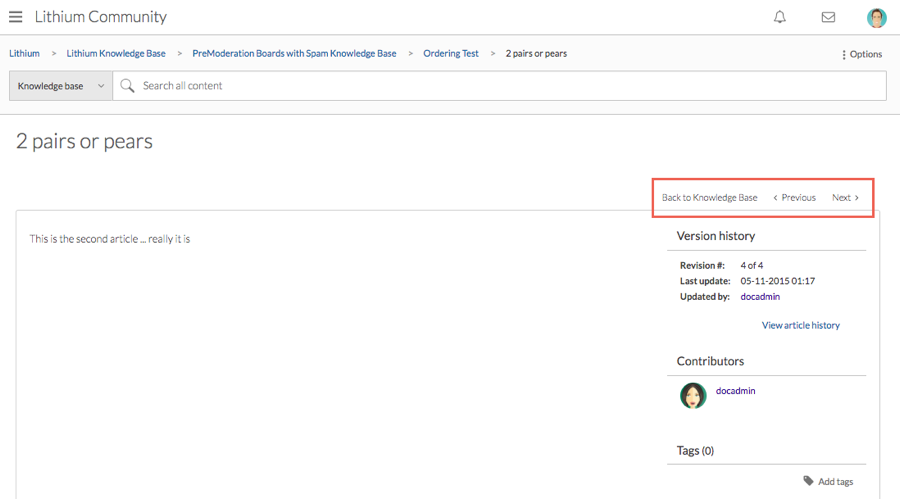Click the revision value '4 of 4'
The height and width of the screenshot is (499, 900).
point(751,265)
